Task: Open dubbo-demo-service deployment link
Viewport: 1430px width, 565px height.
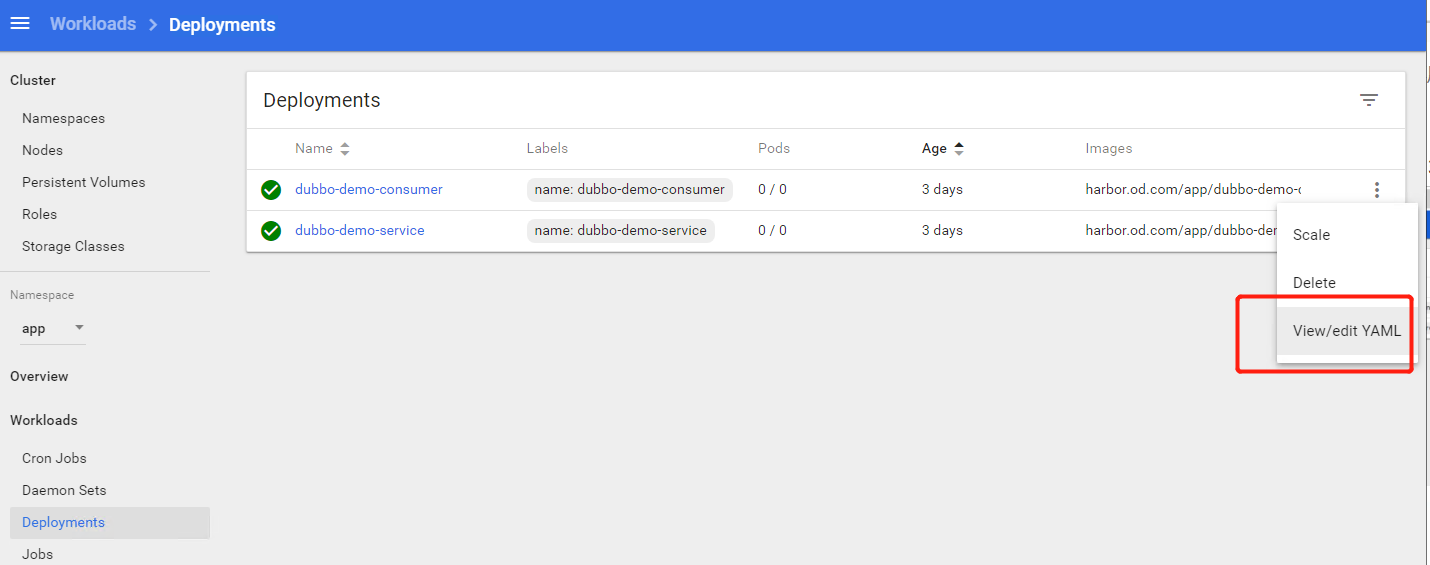Action: 359,230
